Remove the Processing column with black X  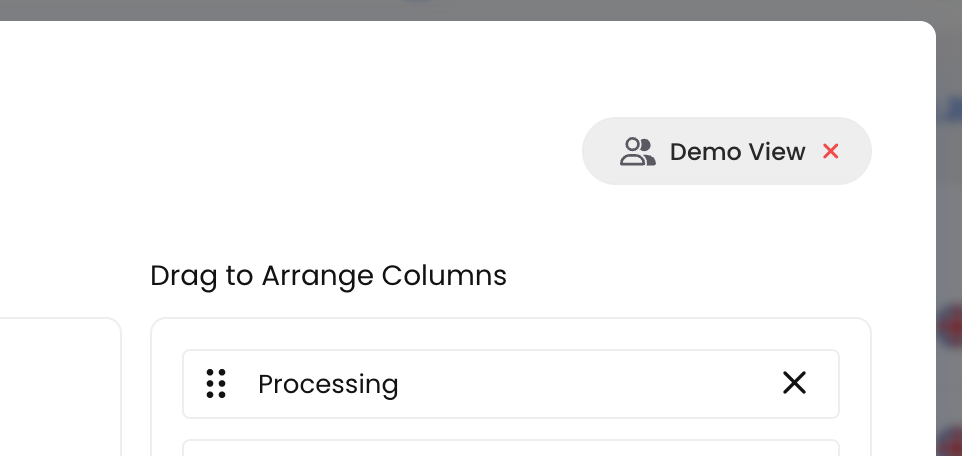click(x=795, y=383)
